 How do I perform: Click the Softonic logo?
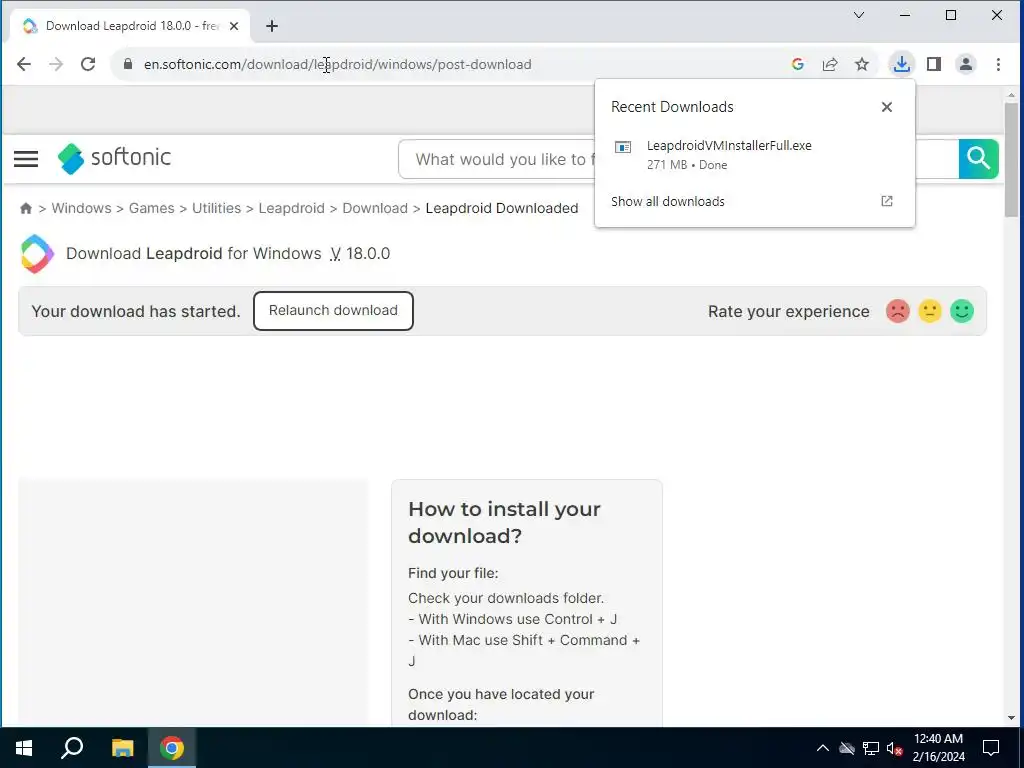[x=114, y=158]
